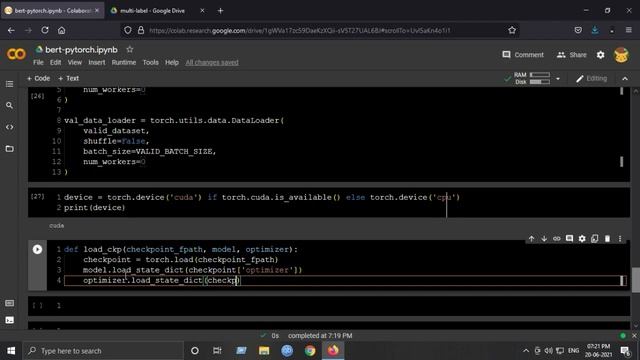Open the find and replace sidebar

coord(9,106)
